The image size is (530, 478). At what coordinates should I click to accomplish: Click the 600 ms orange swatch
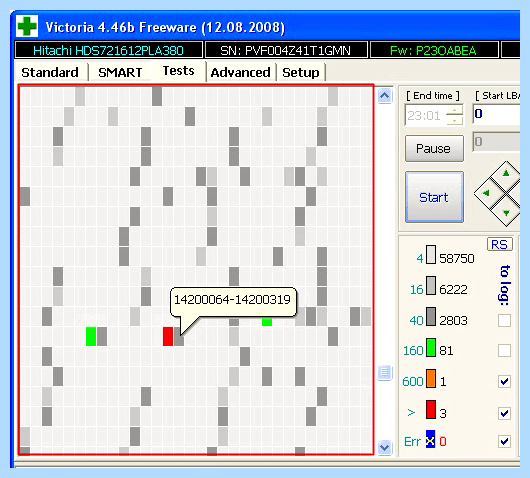[x=431, y=378]
